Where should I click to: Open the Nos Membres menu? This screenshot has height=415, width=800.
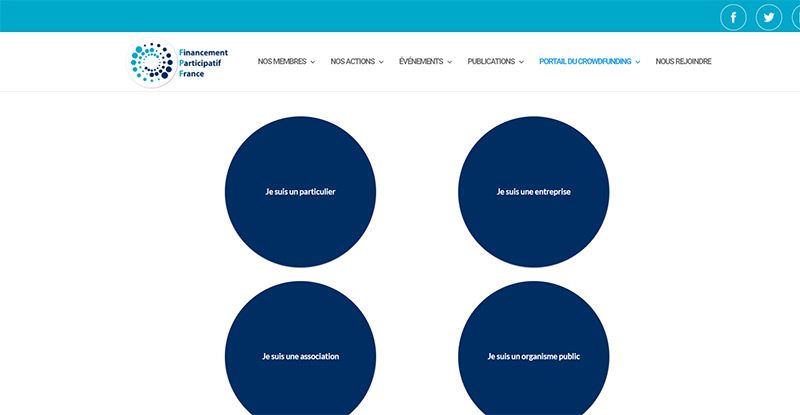[x=286, y=61]
